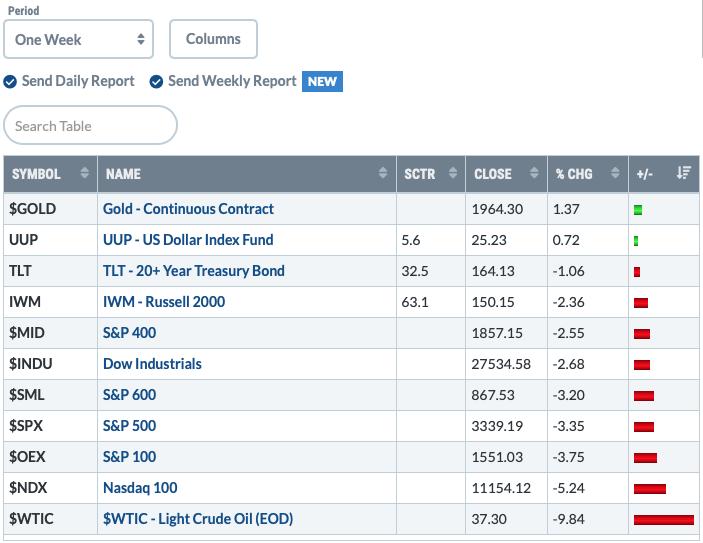Image resolution: width=703 pixels, height=543 pixels.
Task: Click the long red change bar for $WTIC
Action: pyautogui.click(x=664, y=520)
